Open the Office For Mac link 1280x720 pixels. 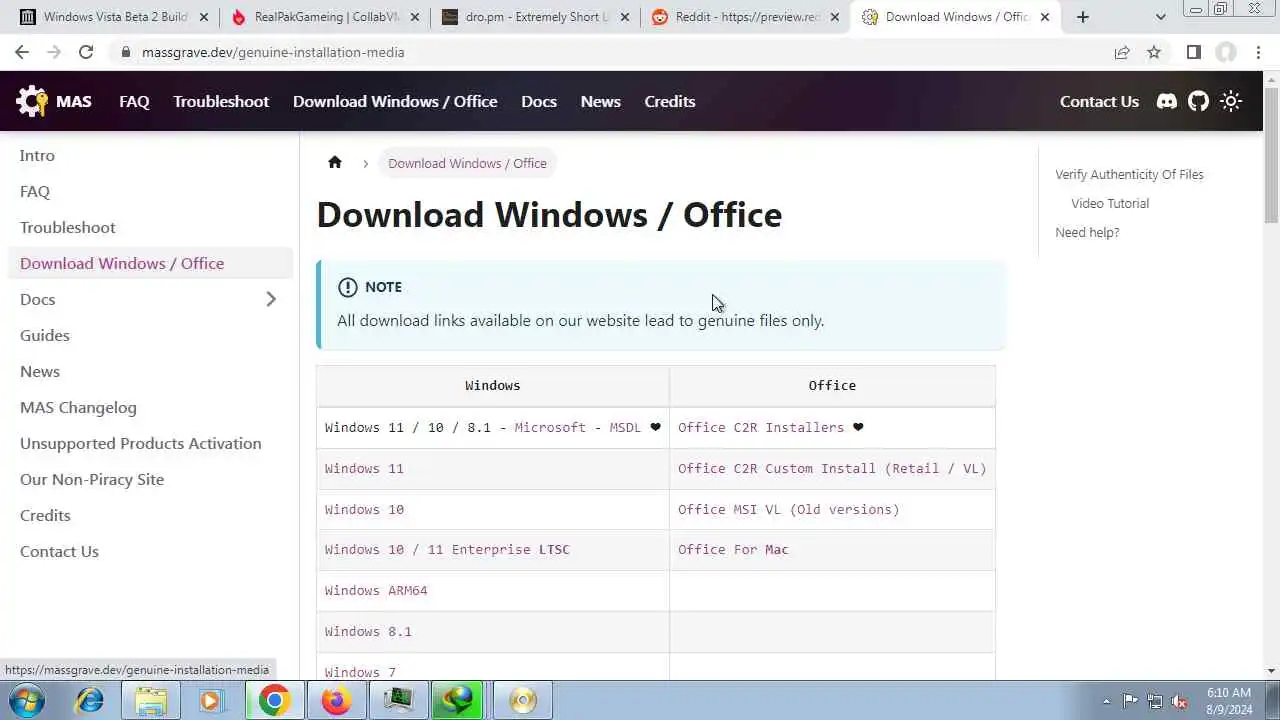tap(733, 549)
